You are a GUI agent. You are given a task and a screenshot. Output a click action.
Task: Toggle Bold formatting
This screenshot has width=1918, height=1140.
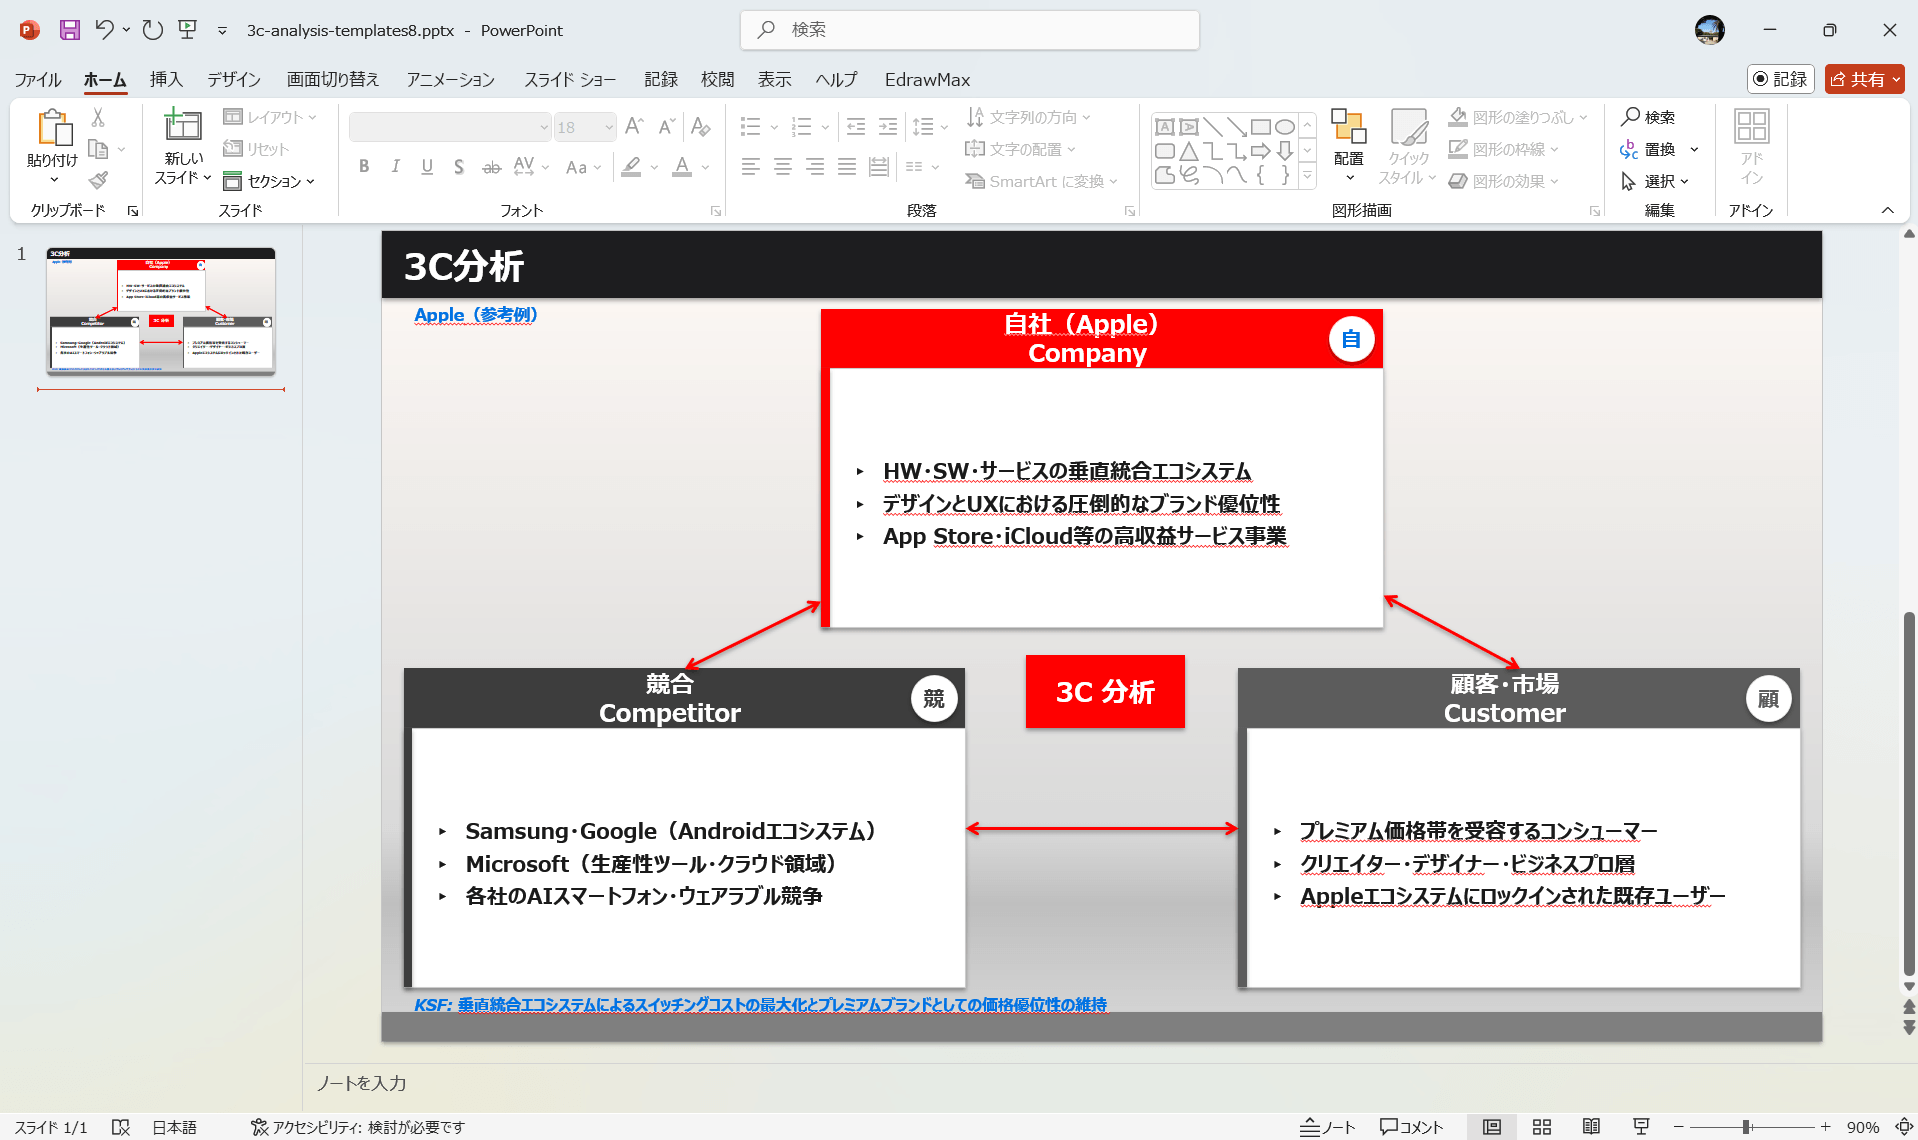364,167
